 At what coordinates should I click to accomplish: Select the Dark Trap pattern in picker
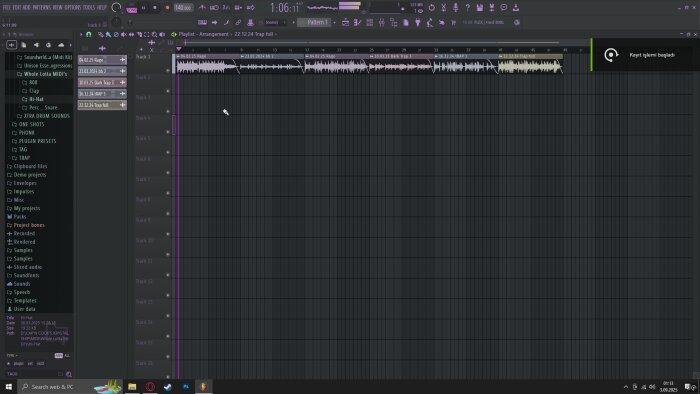pyautogui.click(x=102, y=83)
